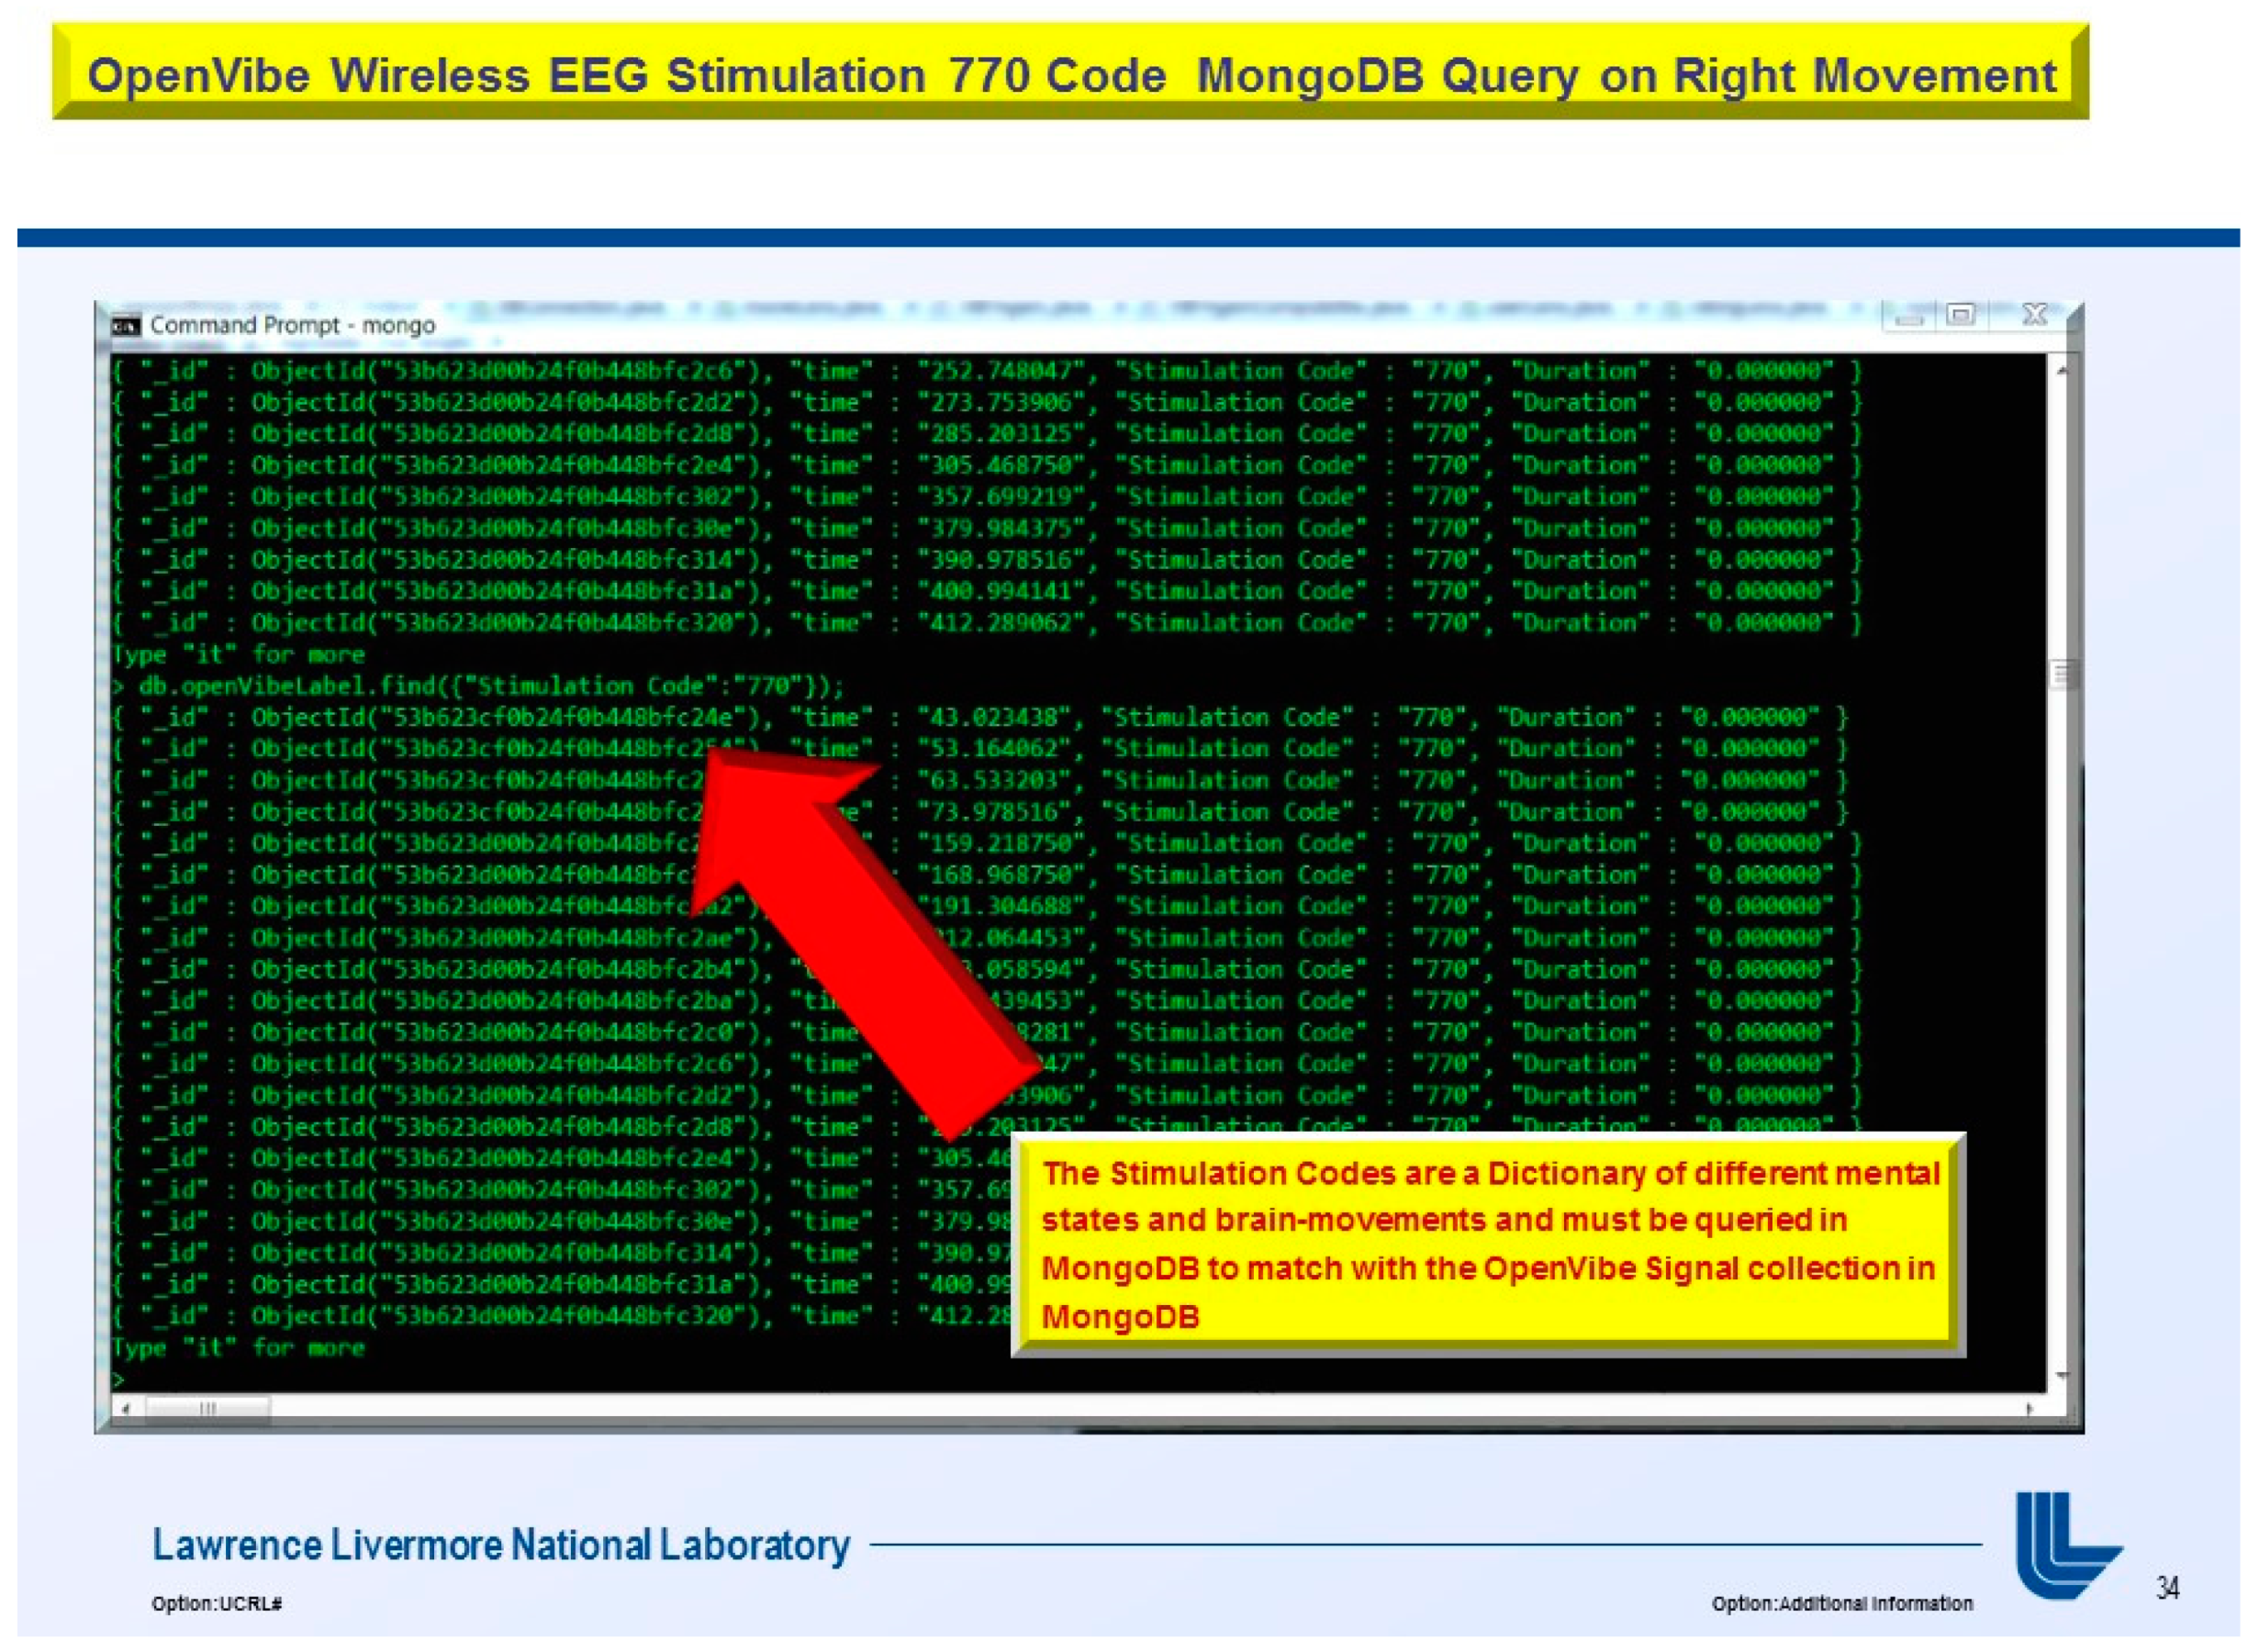Click the Lawrence Livermore National Laboratory text
This screenshot has height=1652, width=2259.
coord(501,1545)
